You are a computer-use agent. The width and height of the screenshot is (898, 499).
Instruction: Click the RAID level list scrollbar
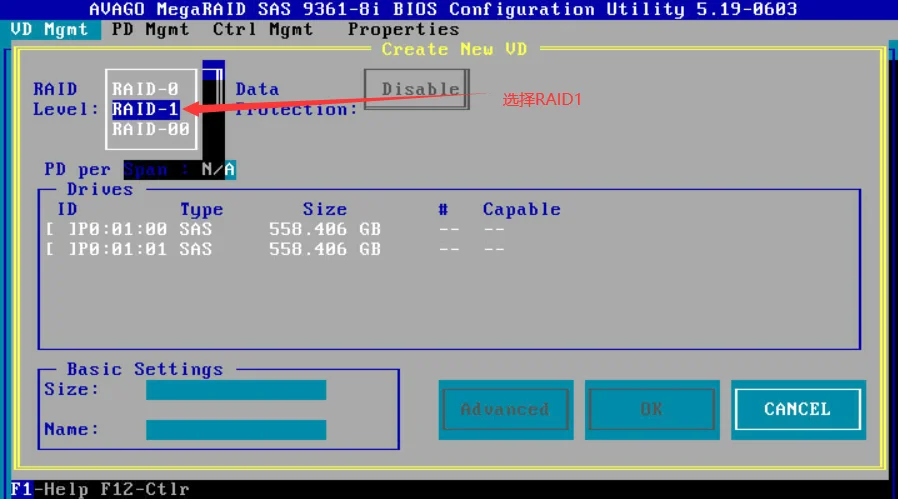(x=213, y=109)
